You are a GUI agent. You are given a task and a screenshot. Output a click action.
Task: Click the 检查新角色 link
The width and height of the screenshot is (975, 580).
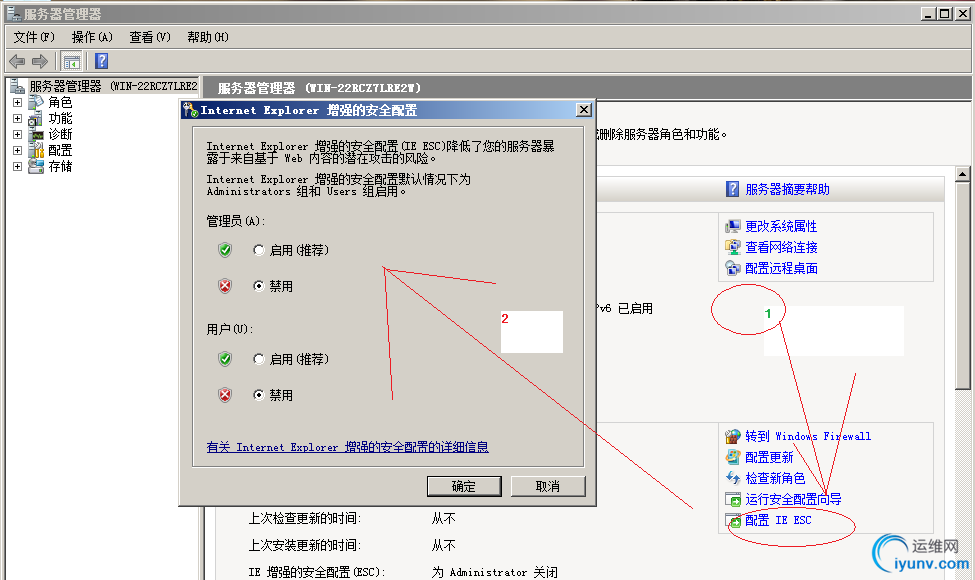(775, 478)
